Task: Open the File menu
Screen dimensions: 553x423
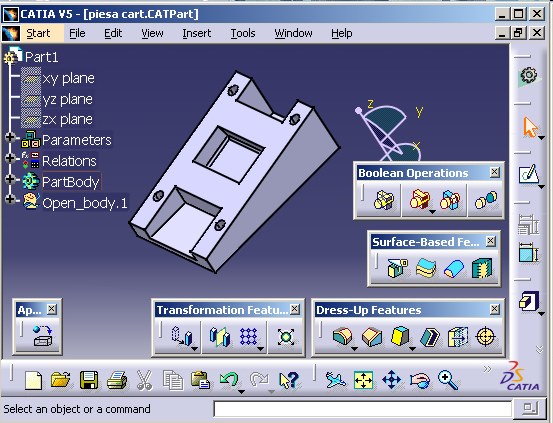Action: coord(77,33)
